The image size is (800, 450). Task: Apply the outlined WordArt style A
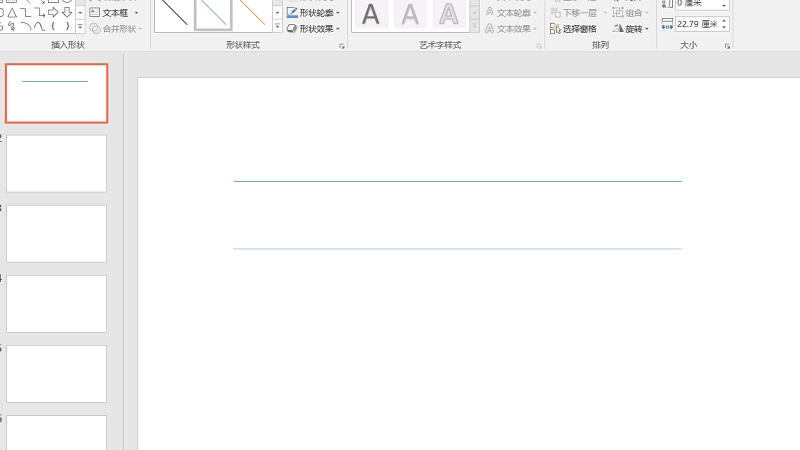click(449, 14)
